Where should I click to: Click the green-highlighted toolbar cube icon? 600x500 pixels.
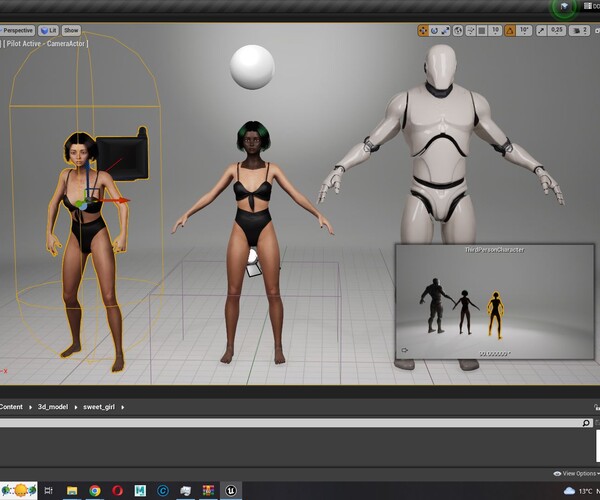pyautogui.click(x=564, y=7)
